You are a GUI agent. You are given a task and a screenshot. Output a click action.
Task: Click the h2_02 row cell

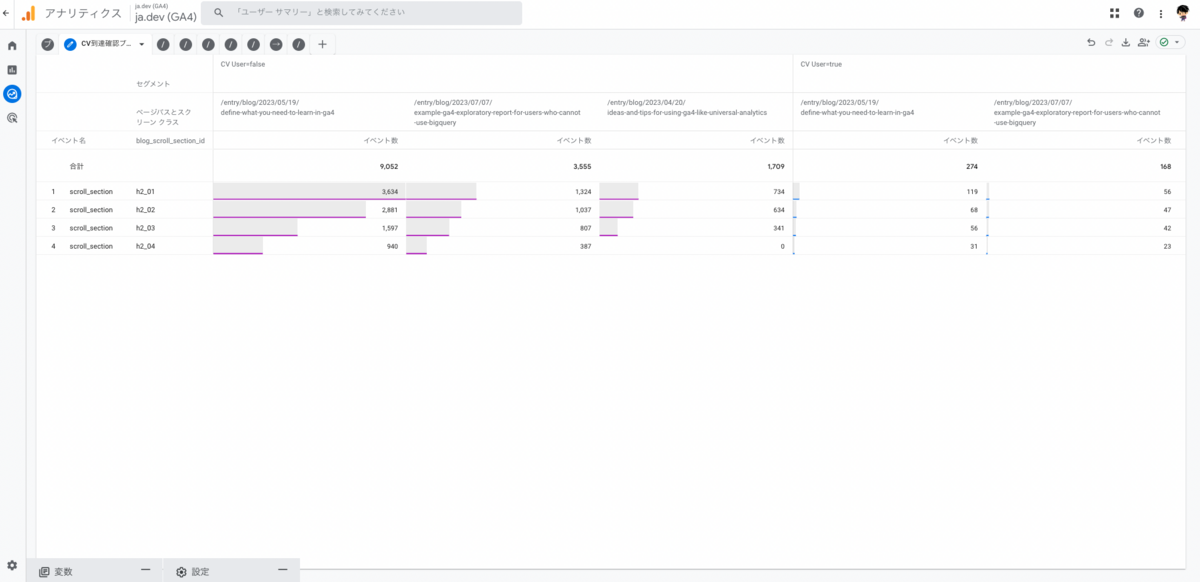pos(146,210)
